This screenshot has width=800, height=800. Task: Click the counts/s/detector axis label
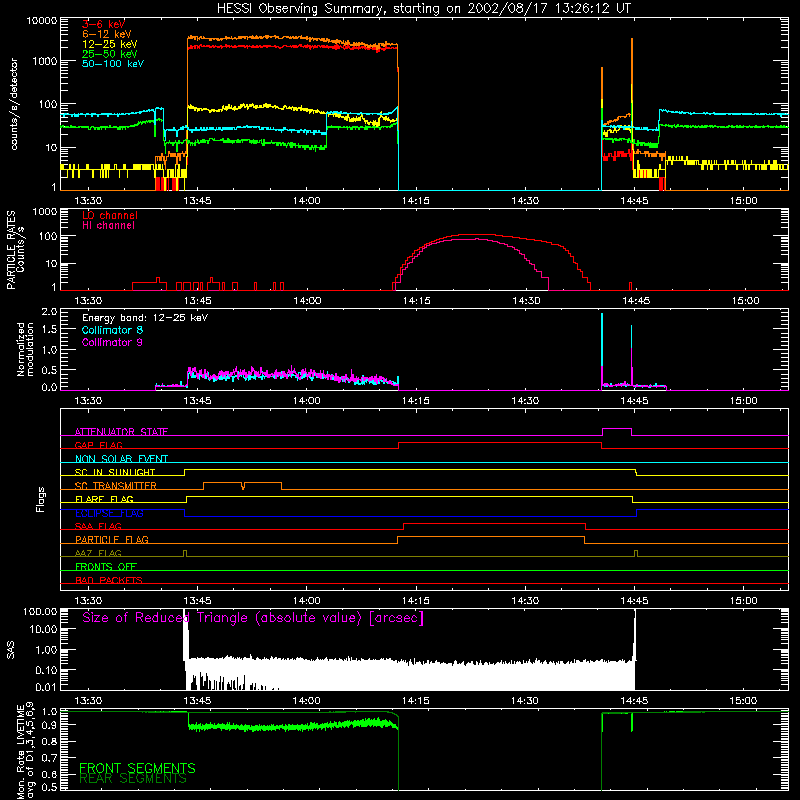14,104
